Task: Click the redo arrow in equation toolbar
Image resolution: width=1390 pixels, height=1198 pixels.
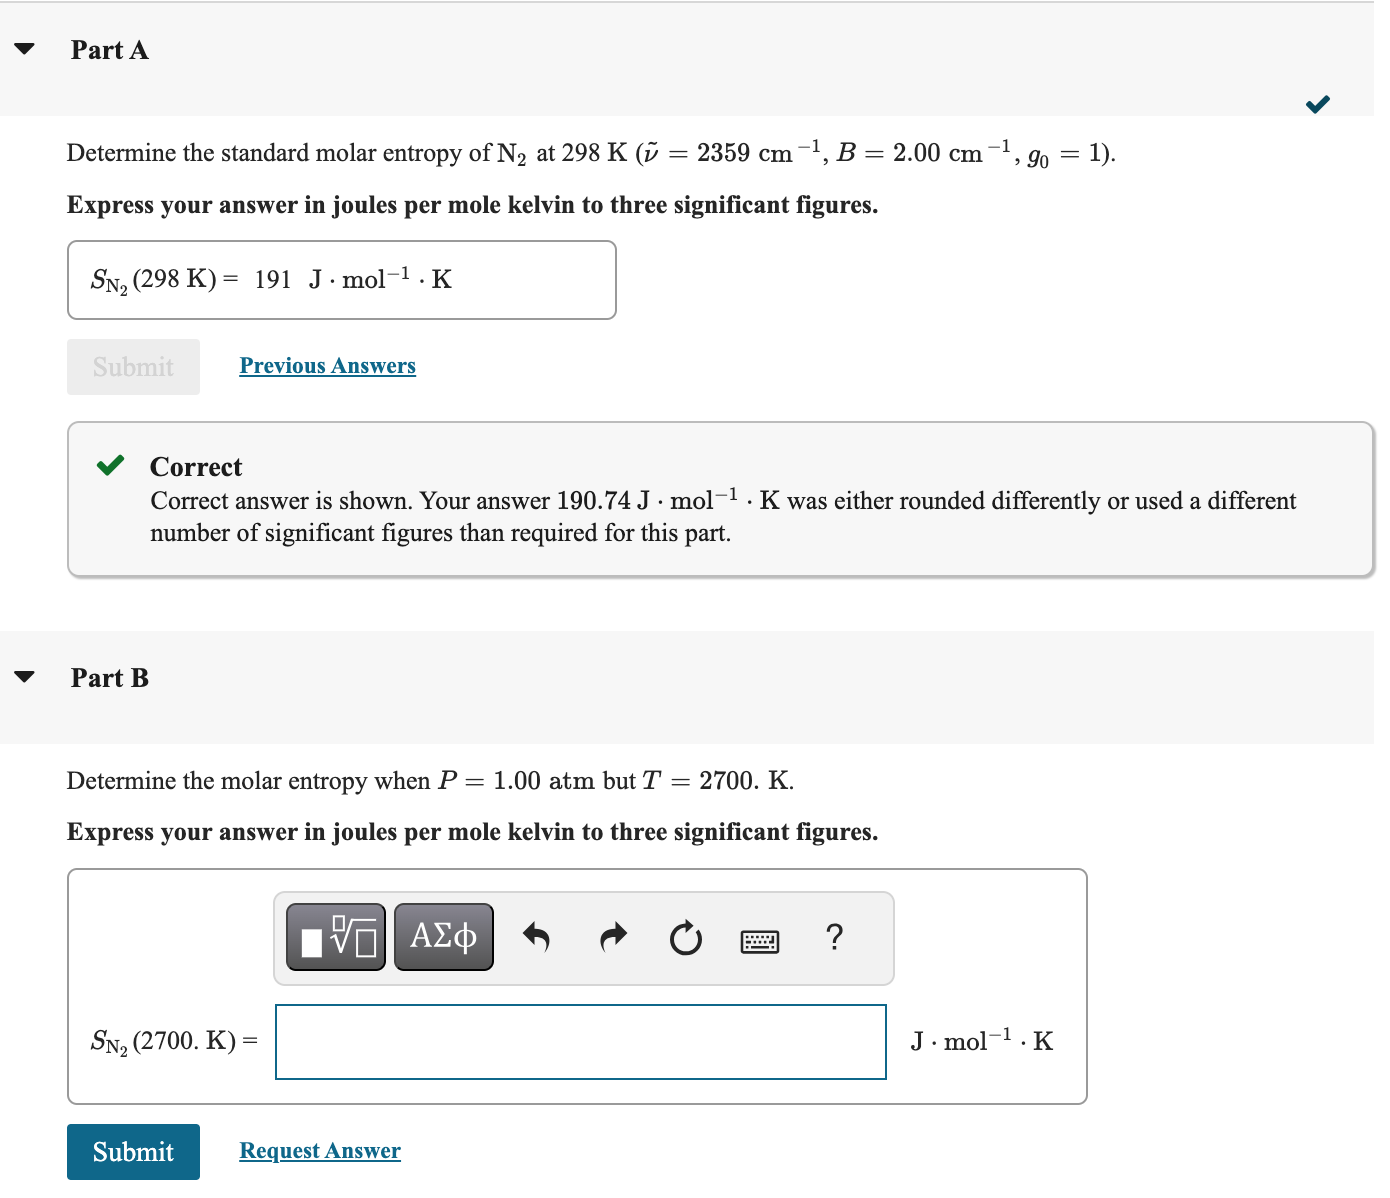Action: 612,936
